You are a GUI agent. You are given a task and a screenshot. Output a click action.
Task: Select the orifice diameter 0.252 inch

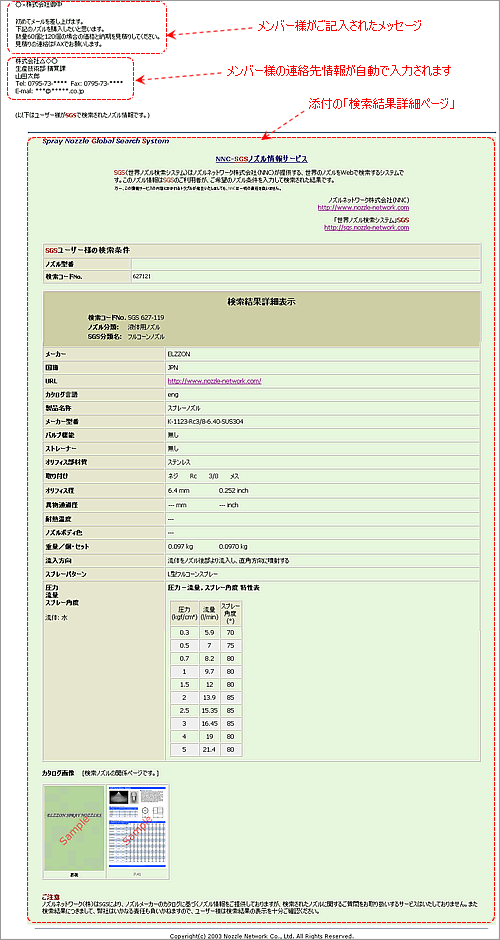click(x=234, y=490)
